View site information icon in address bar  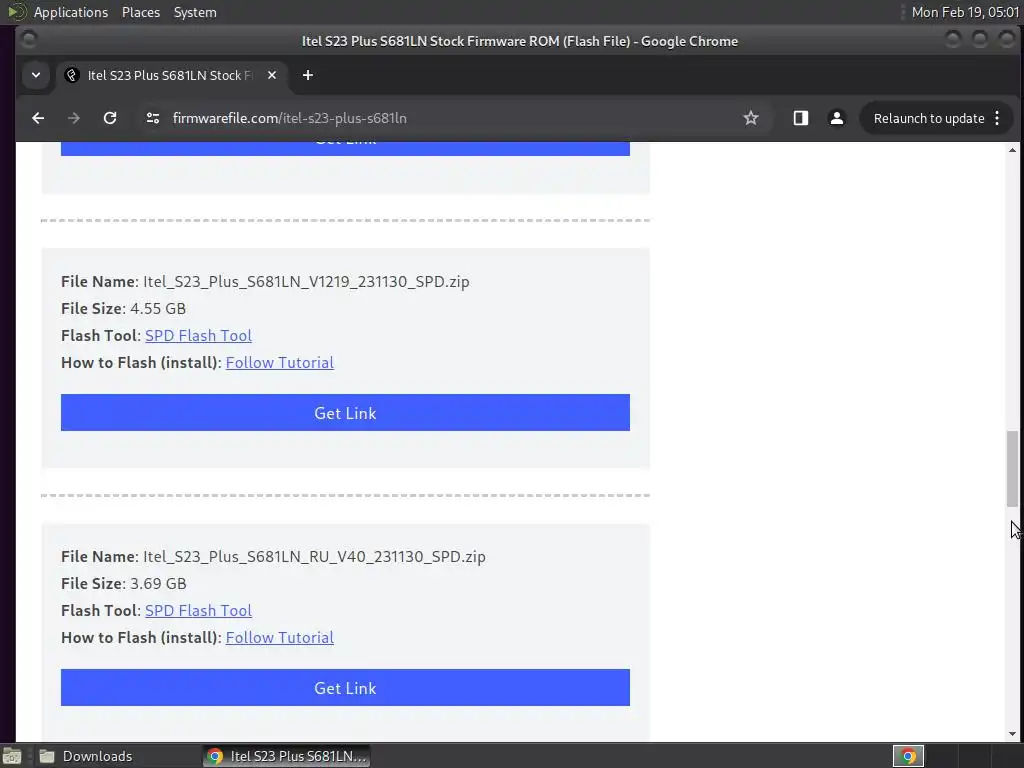(x=153, y=118)
